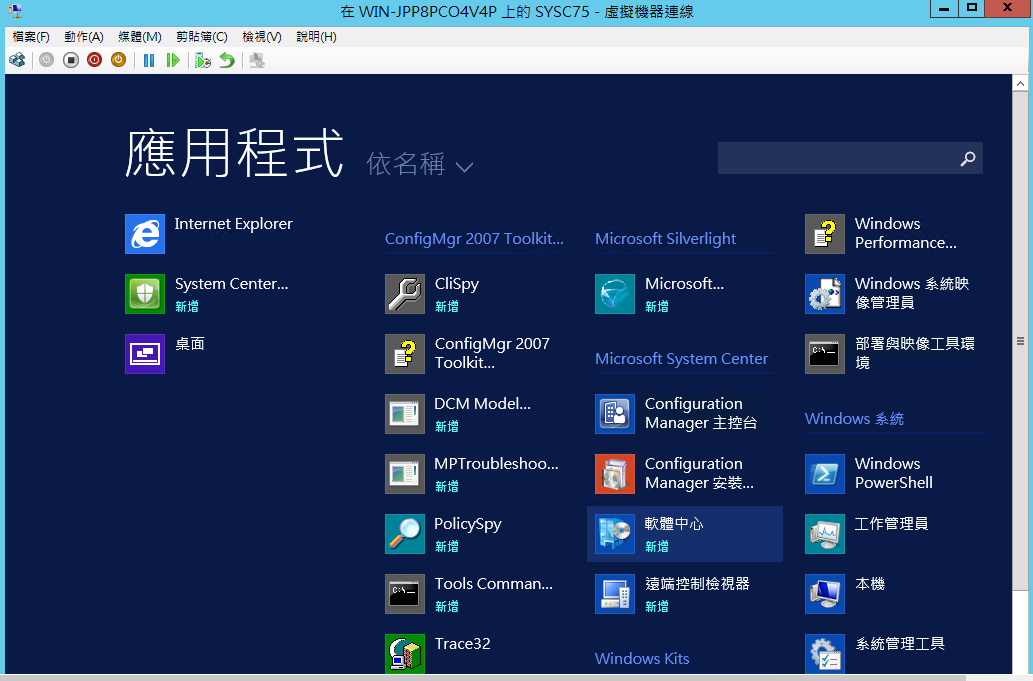This screenshot has width=1033, height=681.
Task: Open the Windows 系統映像管理員 icon
Action: click(x=825, y=294)
